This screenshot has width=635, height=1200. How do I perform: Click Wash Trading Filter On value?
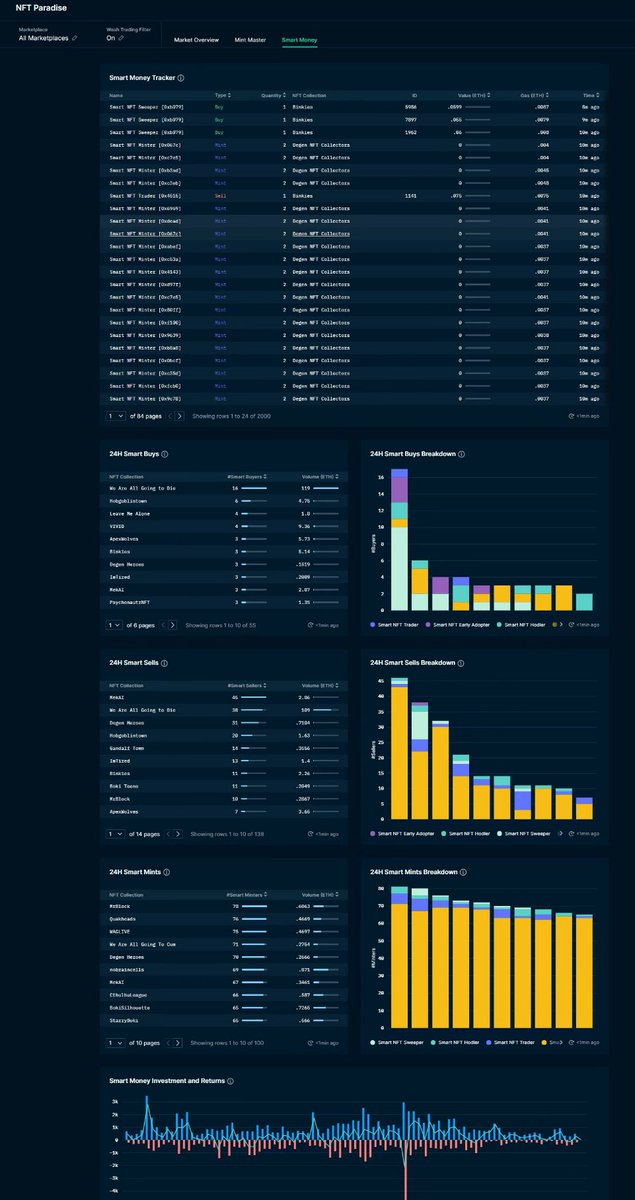(110, 38)
